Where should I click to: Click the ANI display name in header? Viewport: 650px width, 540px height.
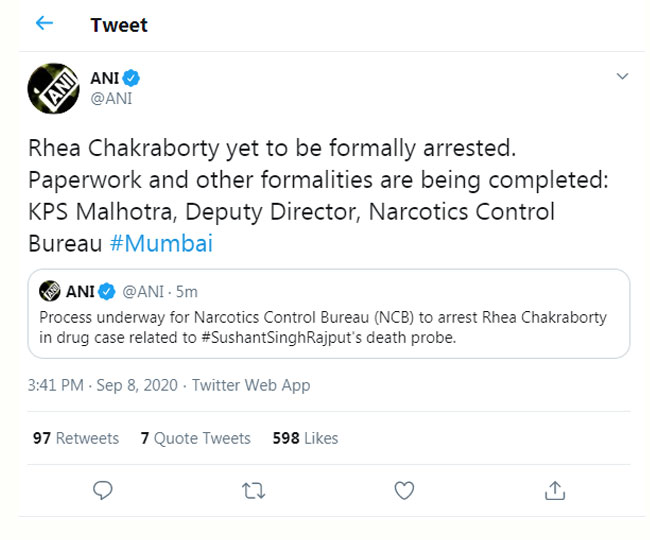pyautogui.click(x=105, y=78)
